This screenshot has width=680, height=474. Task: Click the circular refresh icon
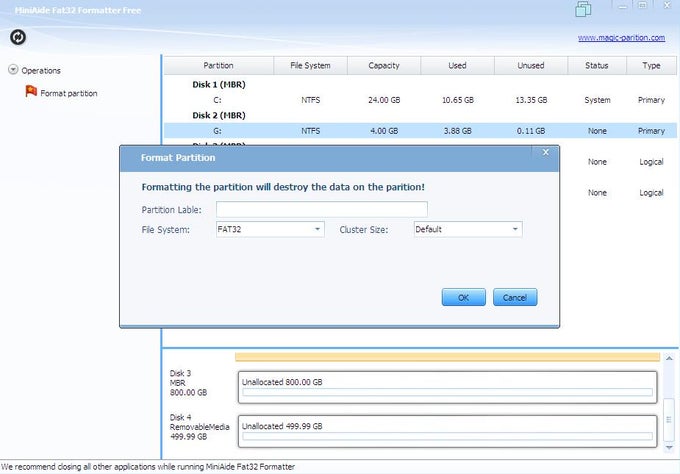(18, 37)
